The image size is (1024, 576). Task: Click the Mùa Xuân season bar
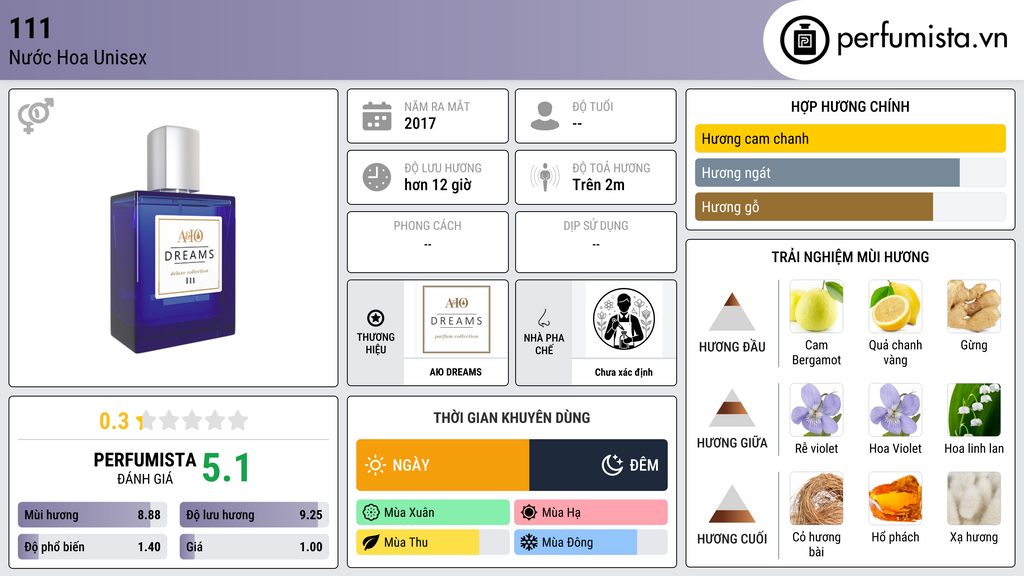pyautogui.click(x=433, y=512)
